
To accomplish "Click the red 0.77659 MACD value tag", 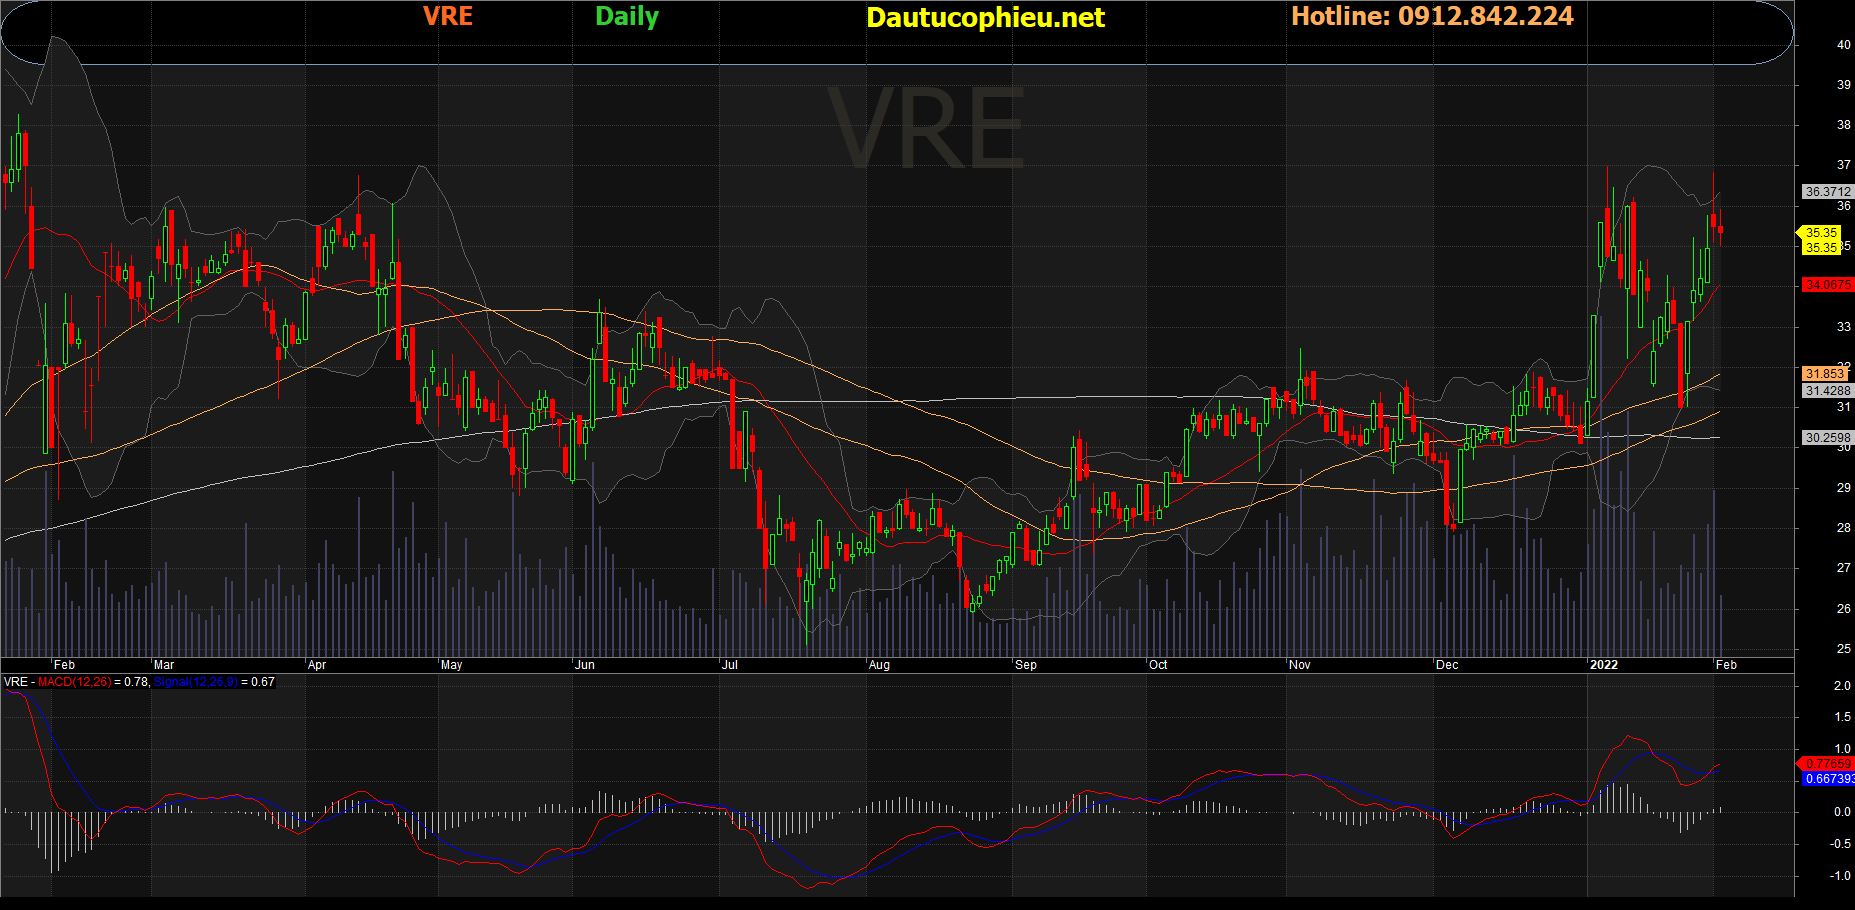I will click(1828, 764).
